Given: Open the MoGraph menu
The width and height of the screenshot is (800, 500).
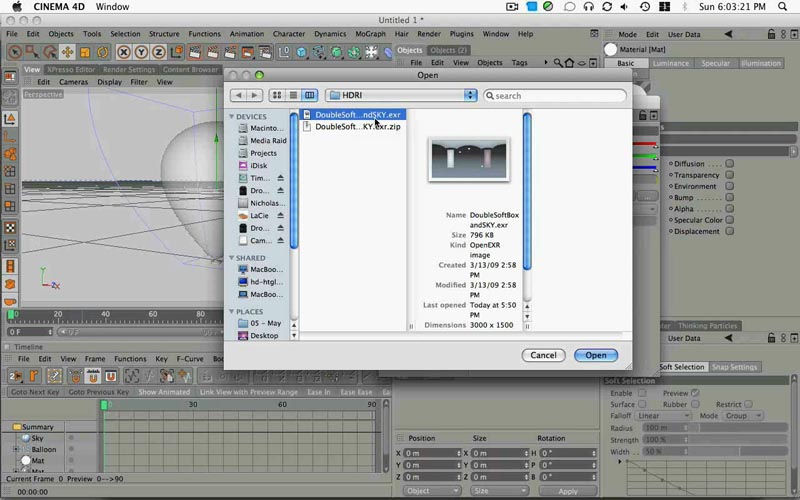Looking at the screenshot, I should click(x=370, y=34).
